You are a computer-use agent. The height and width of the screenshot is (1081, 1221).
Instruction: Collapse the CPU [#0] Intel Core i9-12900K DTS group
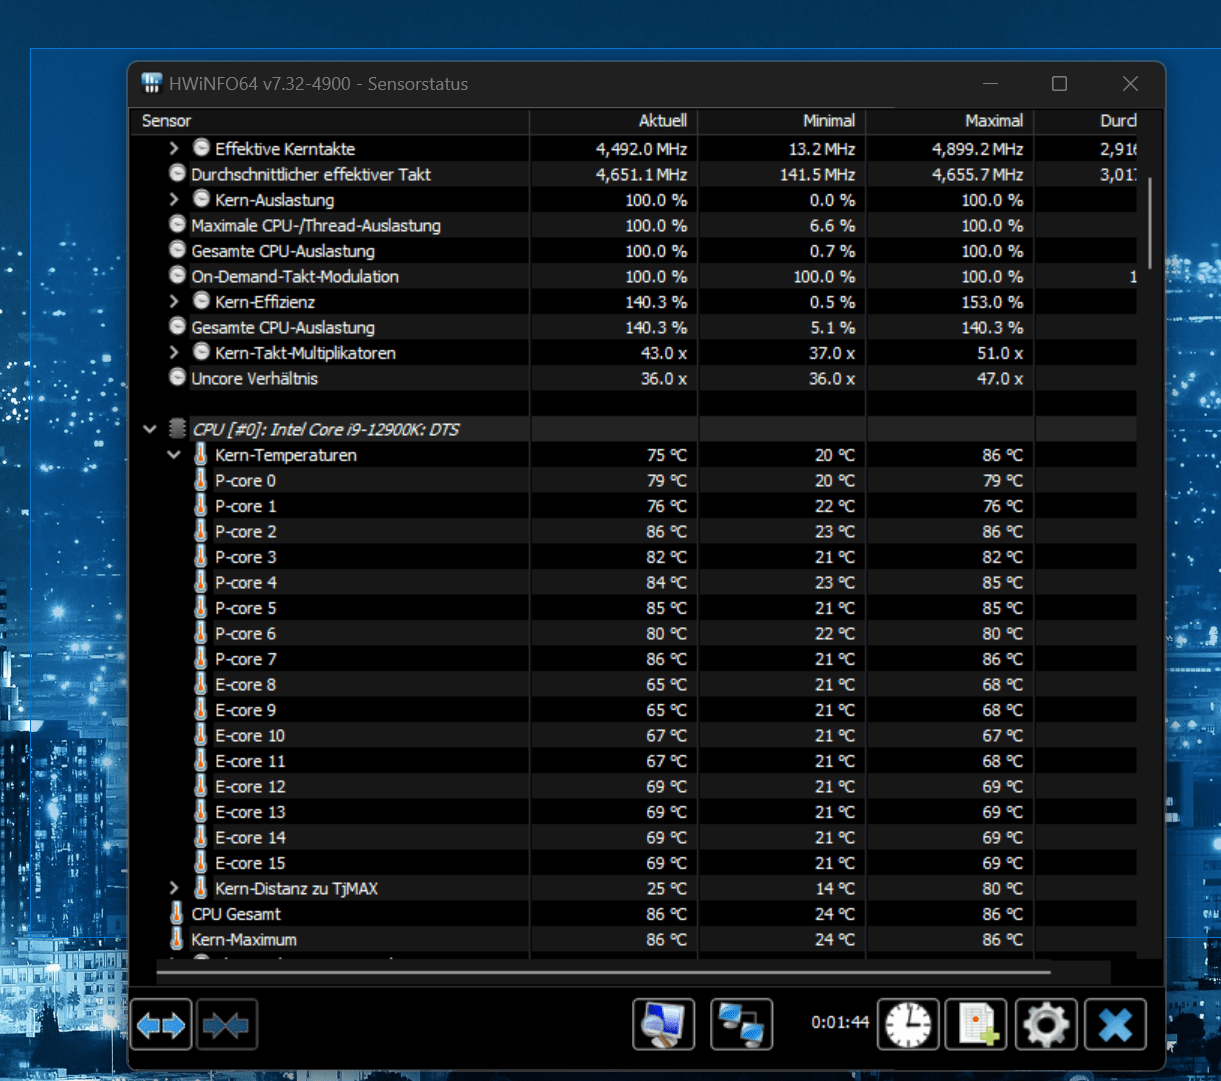(x=150, y=429)
